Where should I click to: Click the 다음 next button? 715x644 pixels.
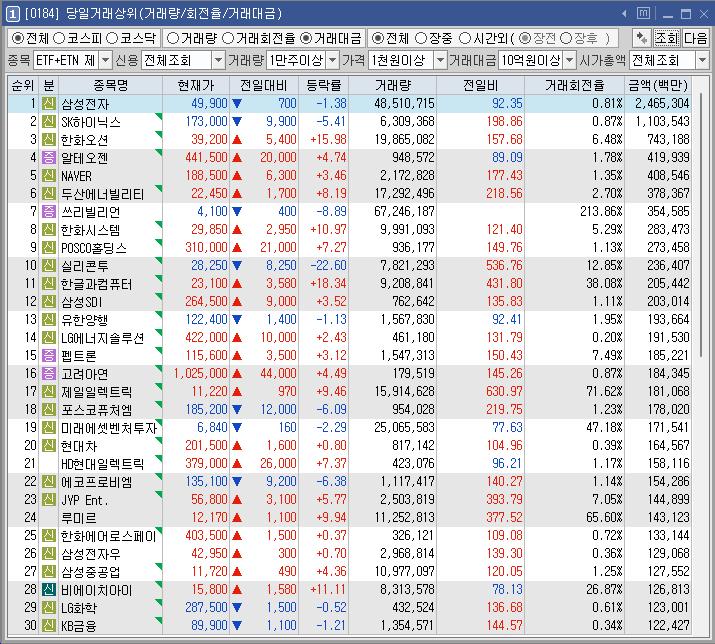pyautogui.click(x=695, y=38)
